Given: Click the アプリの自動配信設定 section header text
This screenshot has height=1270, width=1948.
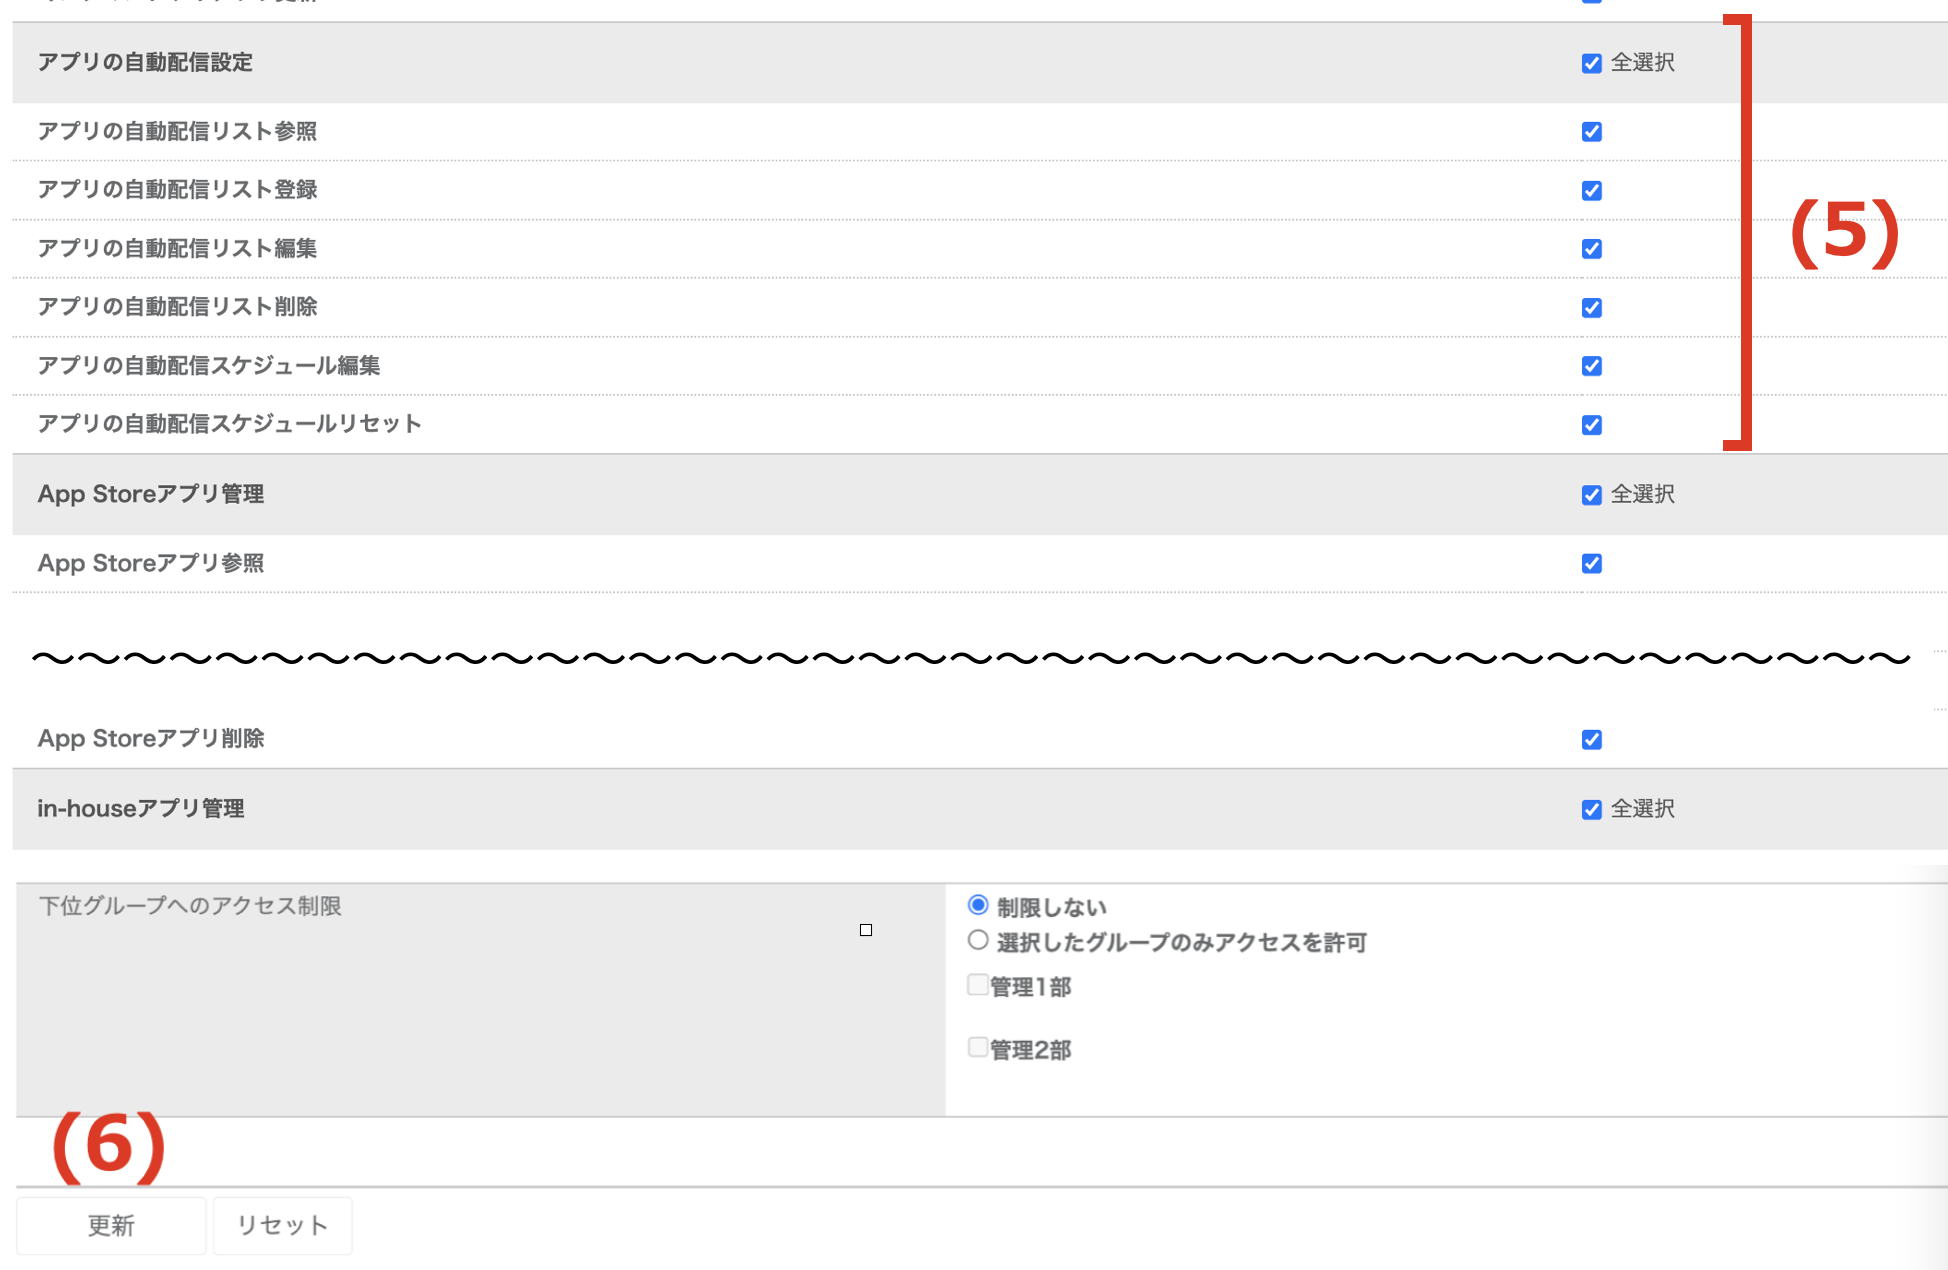Looking at the screenshot, I should point(145,62).
